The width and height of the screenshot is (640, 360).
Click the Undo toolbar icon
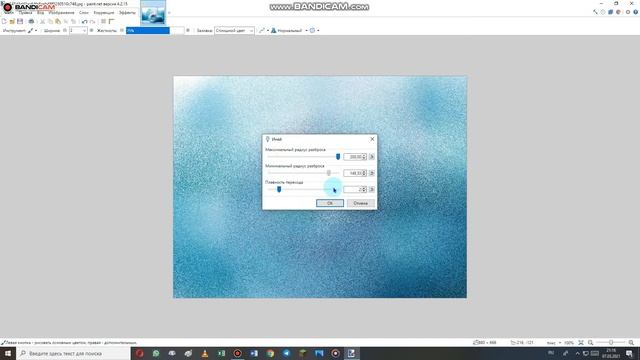pos(84,21)
